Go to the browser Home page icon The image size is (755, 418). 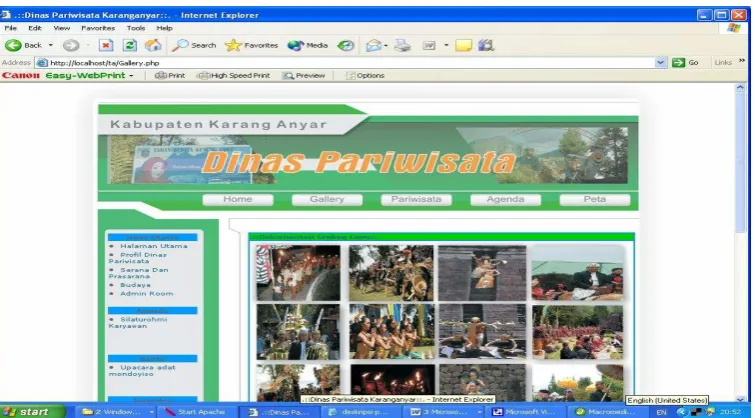(x=153, y=45)
